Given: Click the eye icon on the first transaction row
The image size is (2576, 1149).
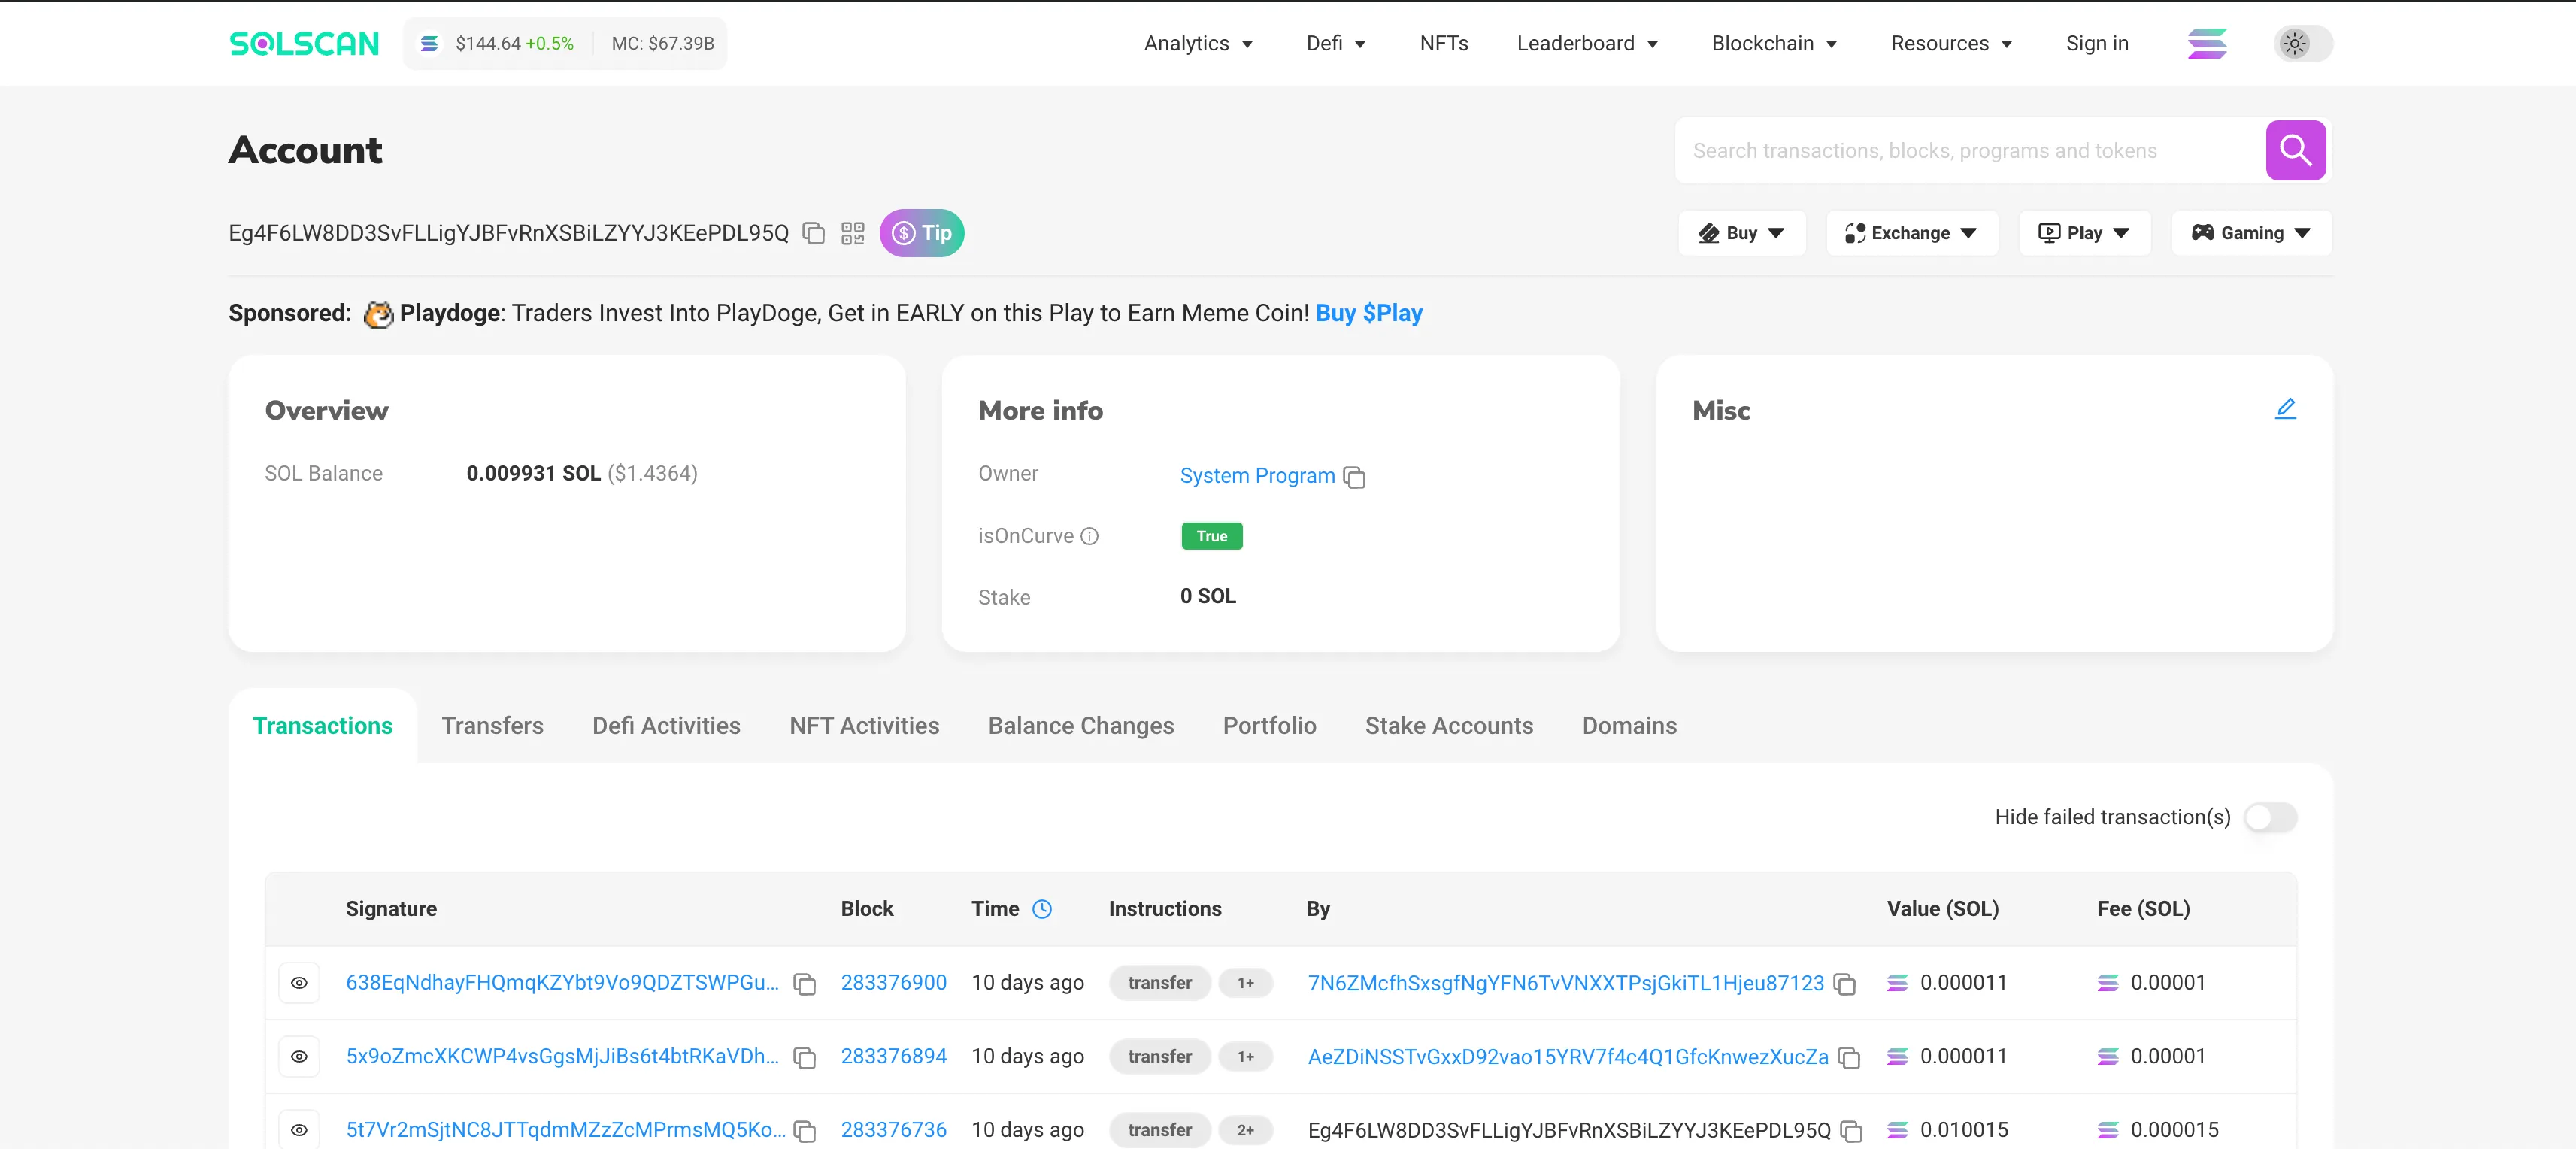Looking at the screenshot, I should pos(299,983).
